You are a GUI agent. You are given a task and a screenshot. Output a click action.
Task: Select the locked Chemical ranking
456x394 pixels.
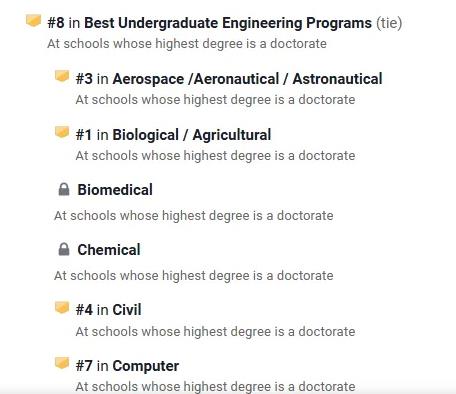point(109,250)
